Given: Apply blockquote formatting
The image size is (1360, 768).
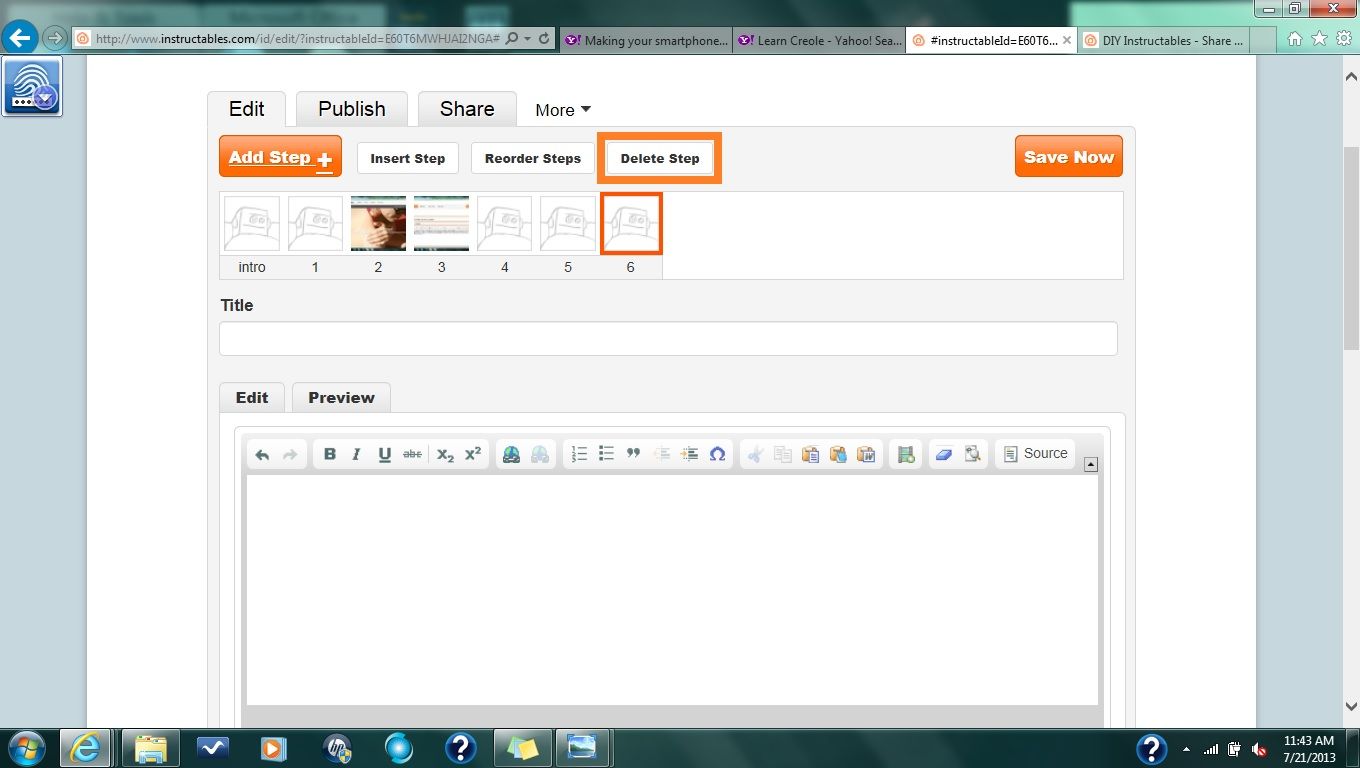Looking at the screenshot, I should pyautogui.click(x=633, y=454).
